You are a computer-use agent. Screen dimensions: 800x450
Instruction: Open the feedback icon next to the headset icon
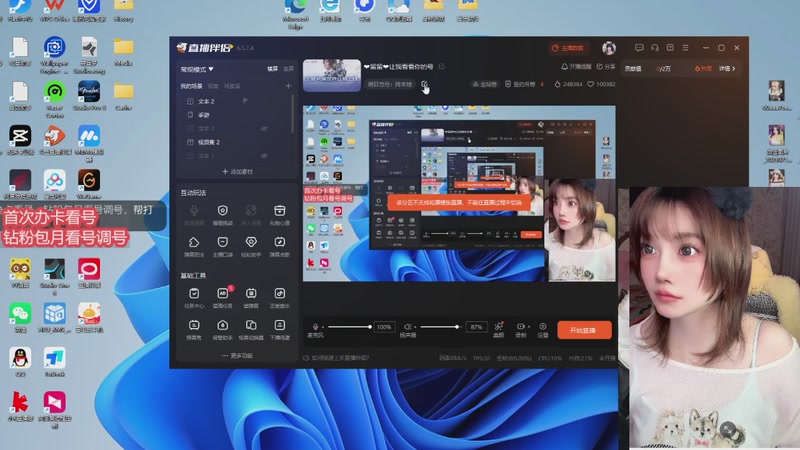tap(670, 47)
